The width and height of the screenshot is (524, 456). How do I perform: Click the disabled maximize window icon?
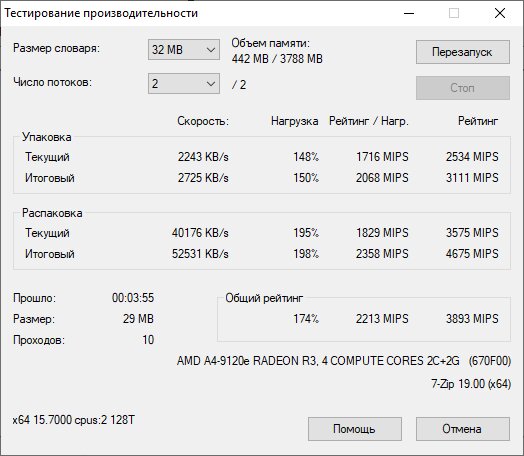(454, 13)
